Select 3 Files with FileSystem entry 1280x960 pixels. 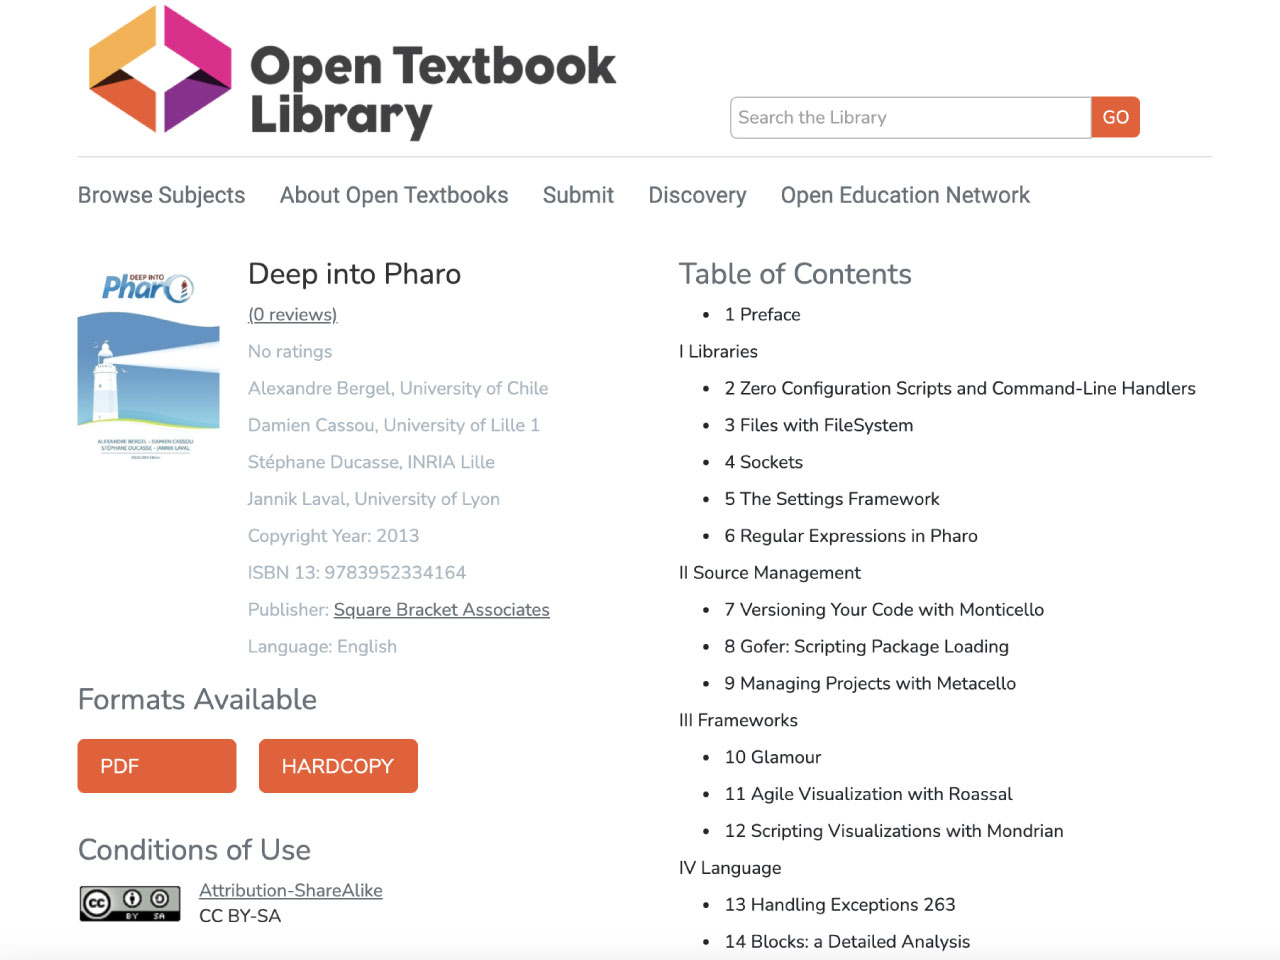[819, 425]
